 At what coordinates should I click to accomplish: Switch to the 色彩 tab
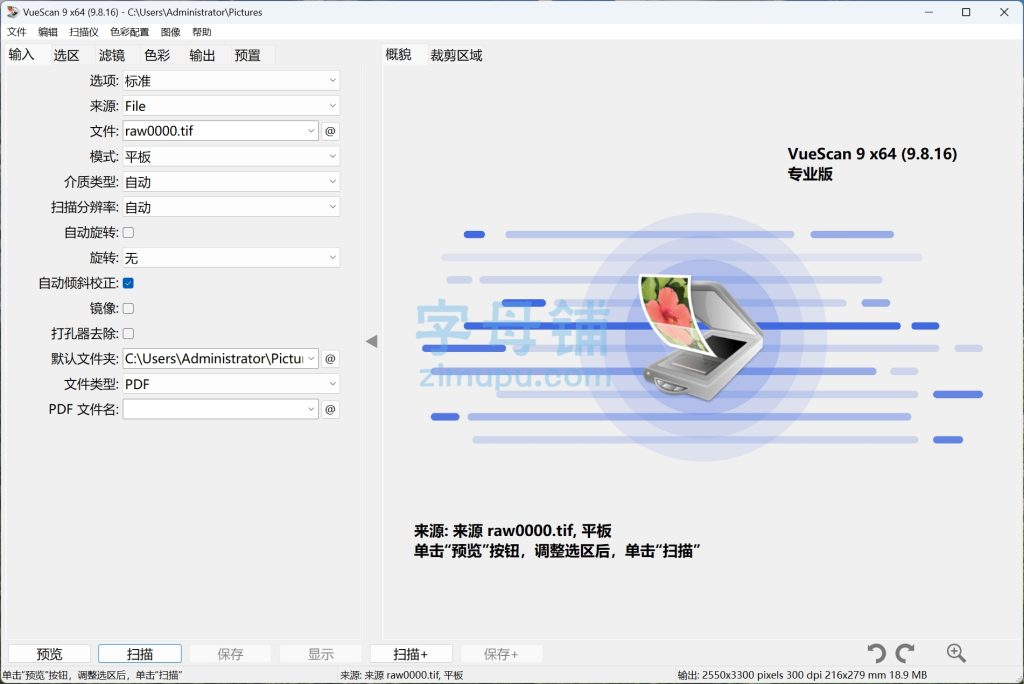pos(157,55)
